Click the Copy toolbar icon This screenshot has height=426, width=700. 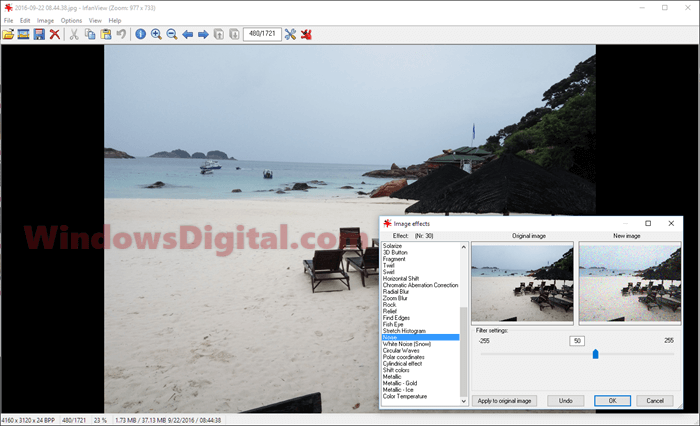pos(90,34)
